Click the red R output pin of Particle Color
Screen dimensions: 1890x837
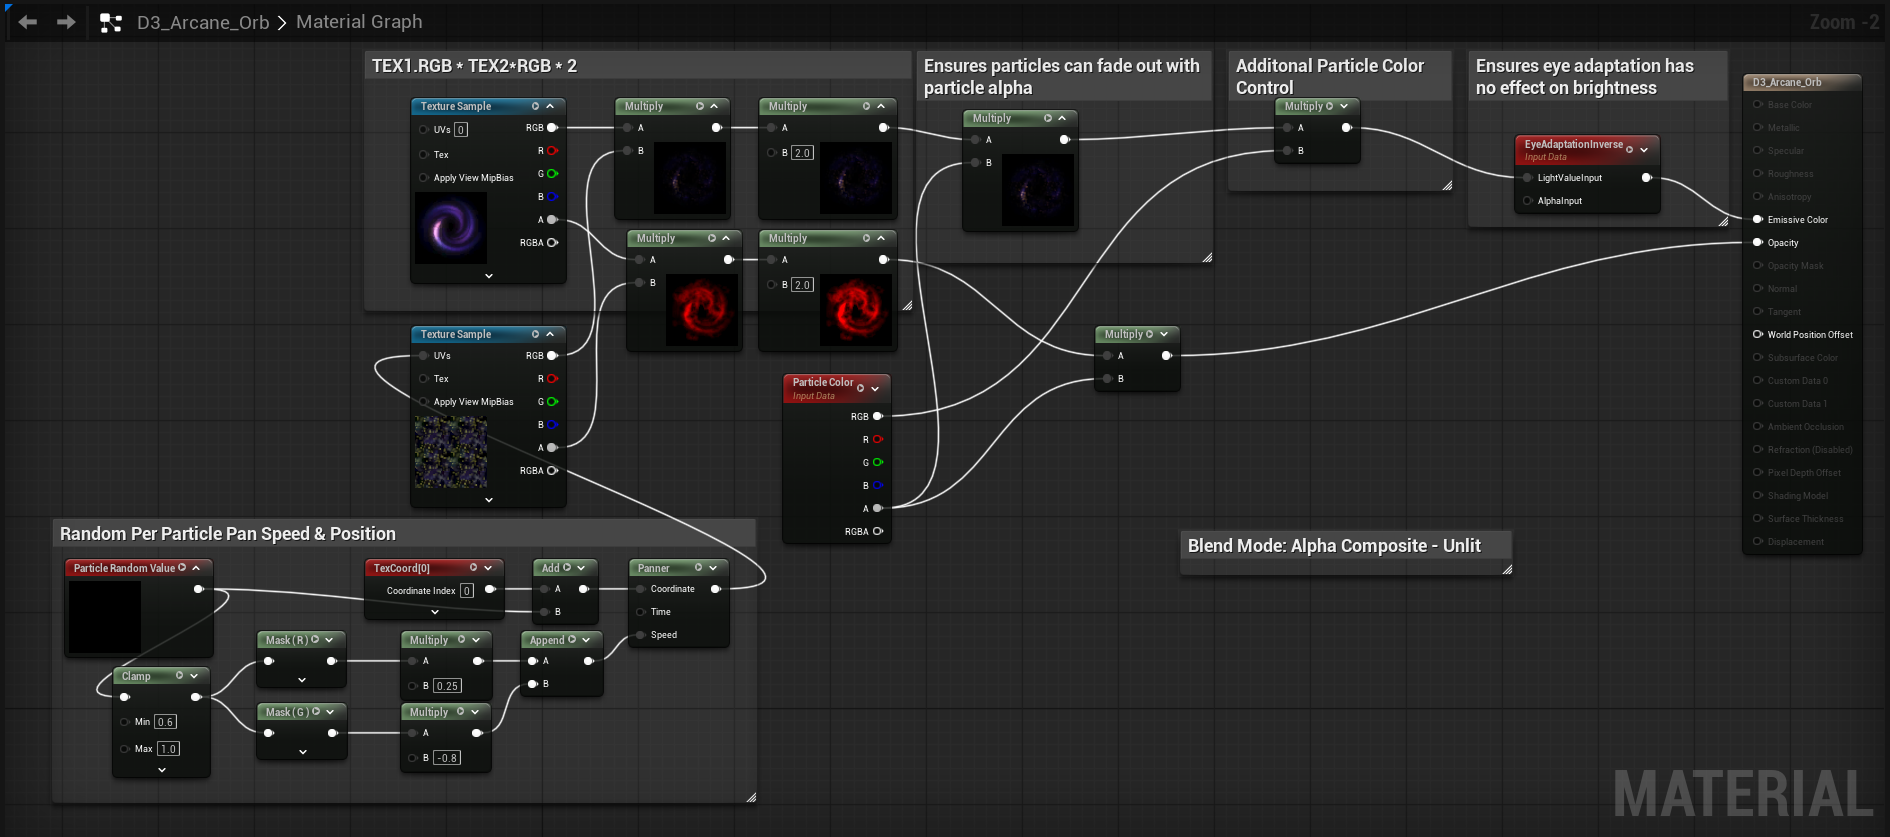coord(877,439)
